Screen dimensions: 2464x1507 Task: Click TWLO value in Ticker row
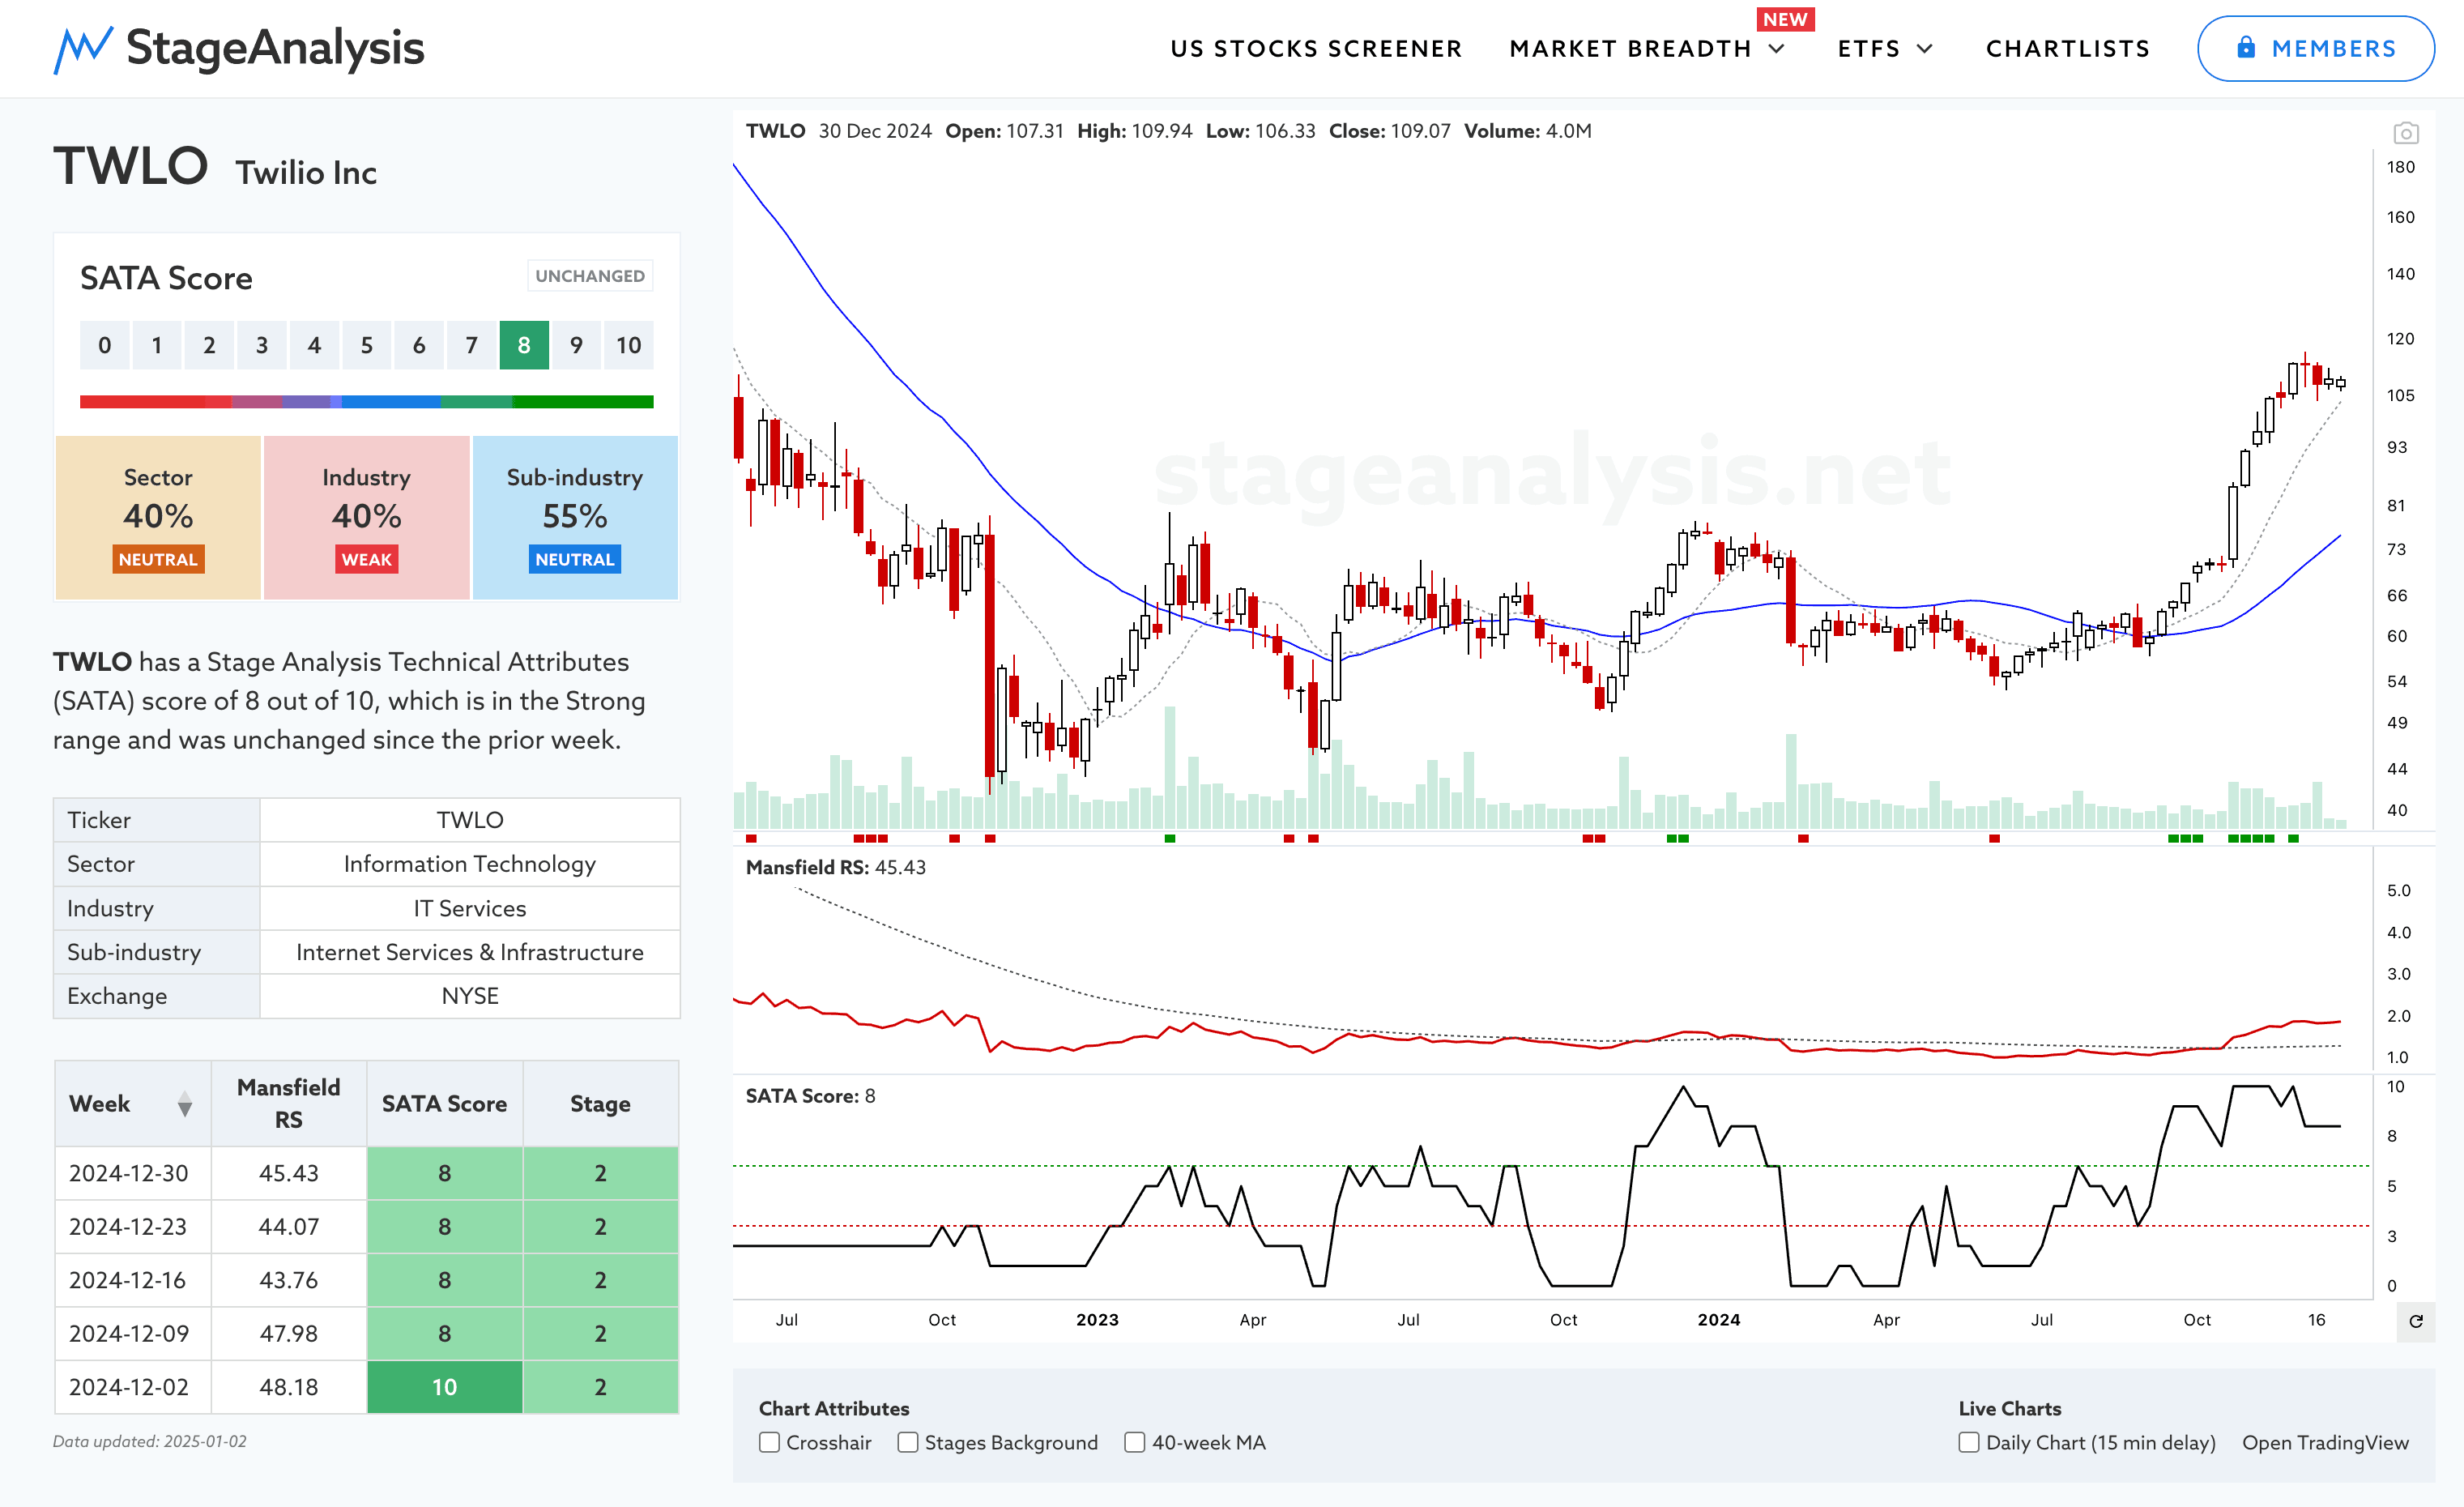pos(469,820)
